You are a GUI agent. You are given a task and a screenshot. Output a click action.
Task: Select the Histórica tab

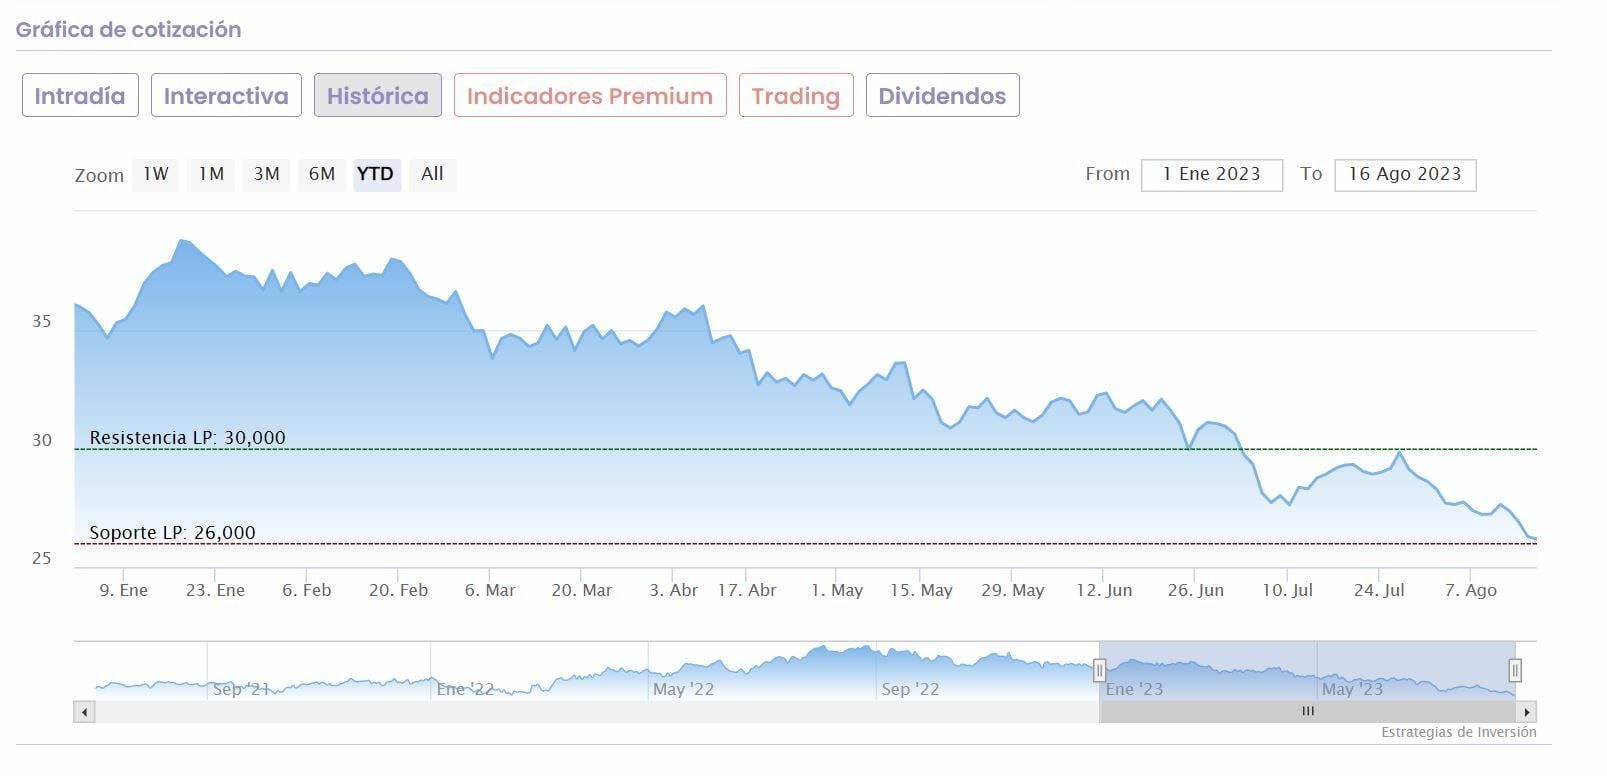(377, 96)
